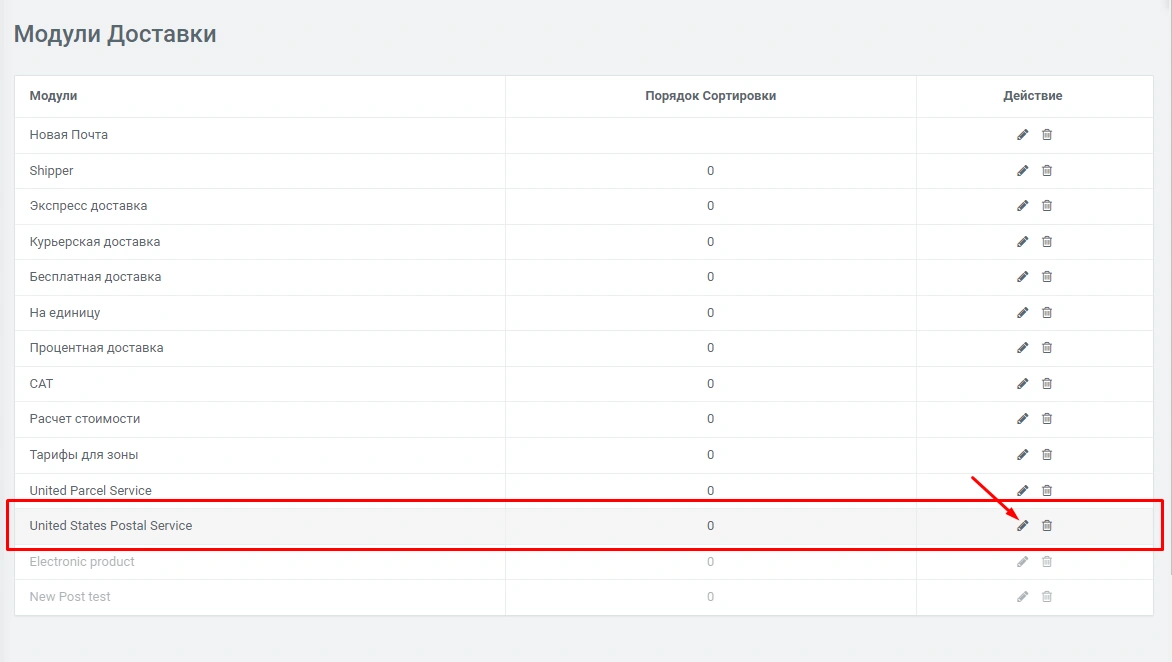Select the United States Postal Service row name
Image resolution: width=1172 pixels, height=662 pixels.
click(111, 526)
